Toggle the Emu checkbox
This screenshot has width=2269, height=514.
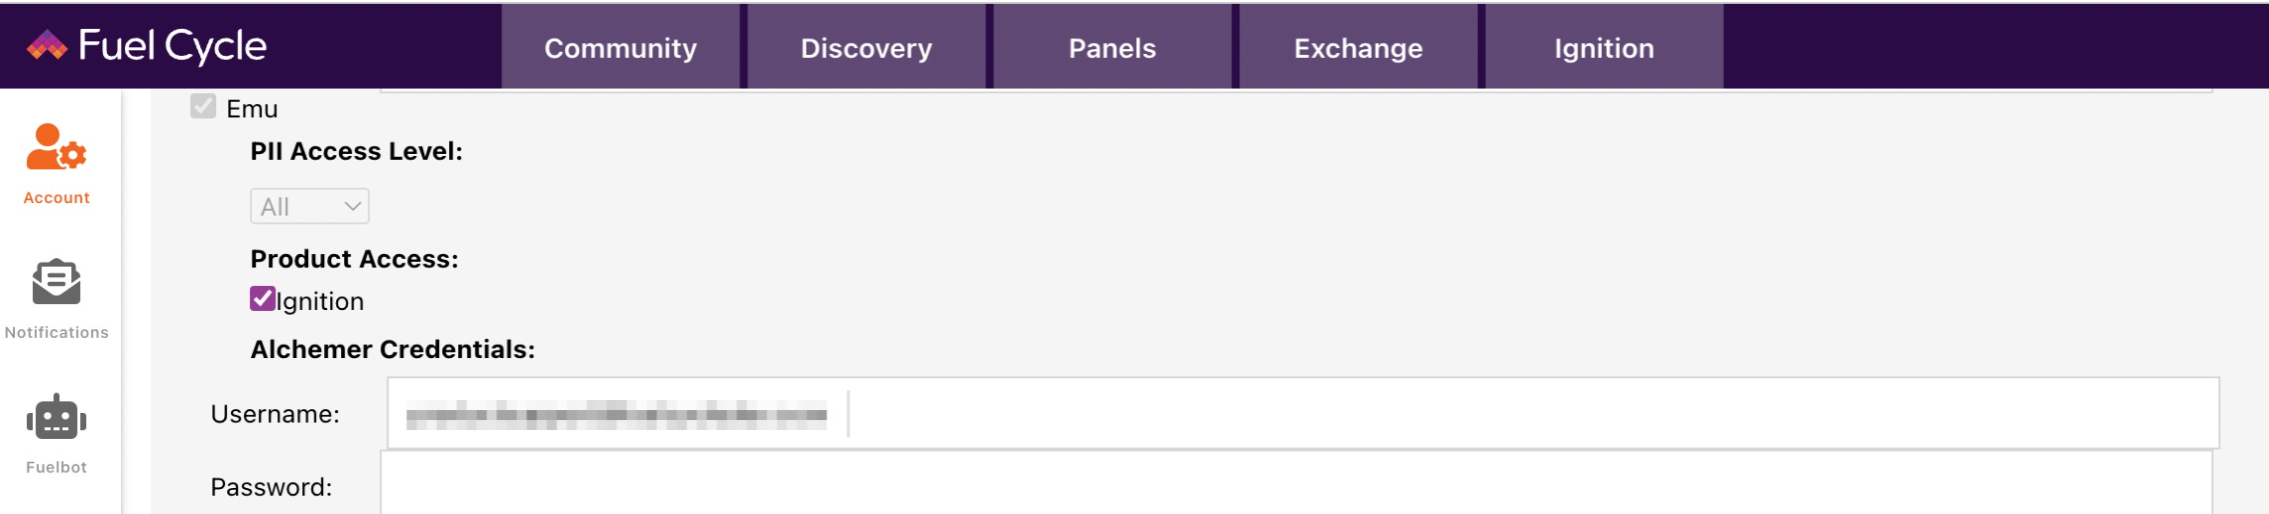203,107
